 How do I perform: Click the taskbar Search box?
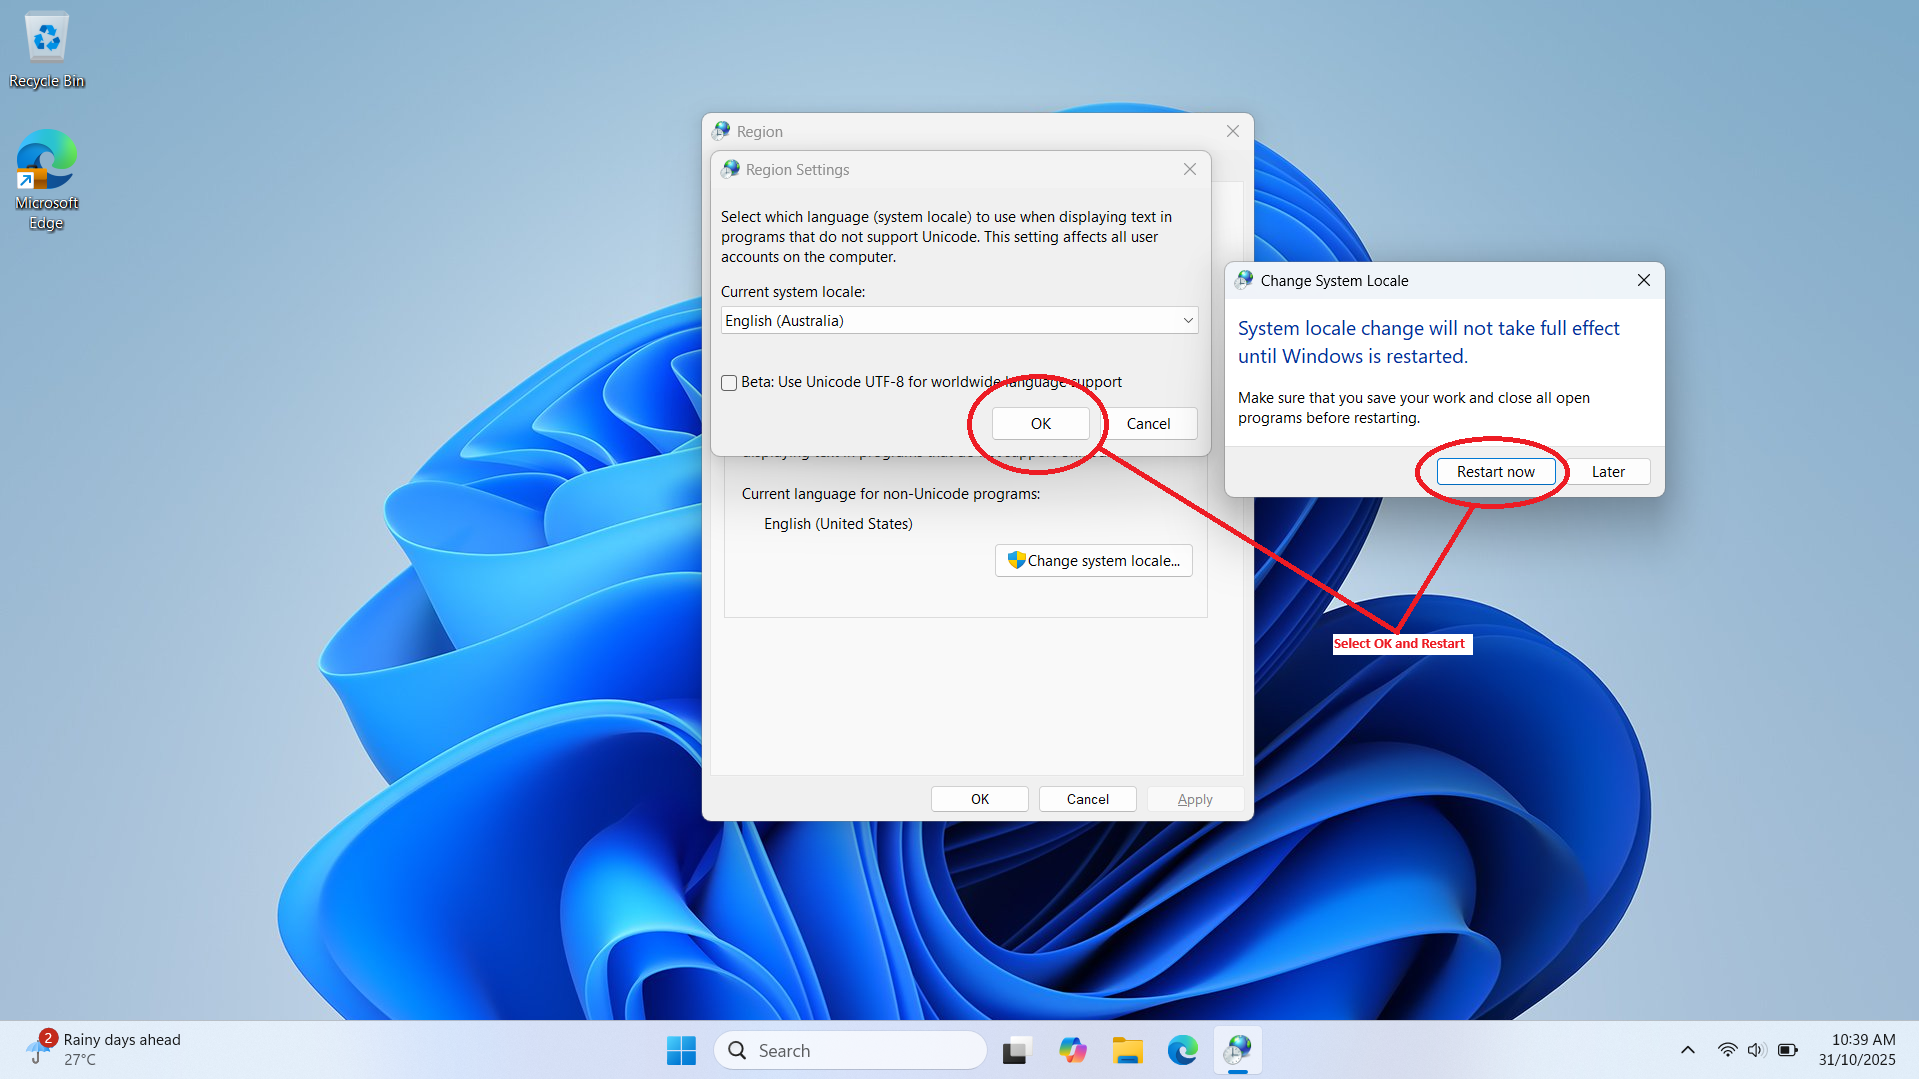click(x=850, y=1050)
